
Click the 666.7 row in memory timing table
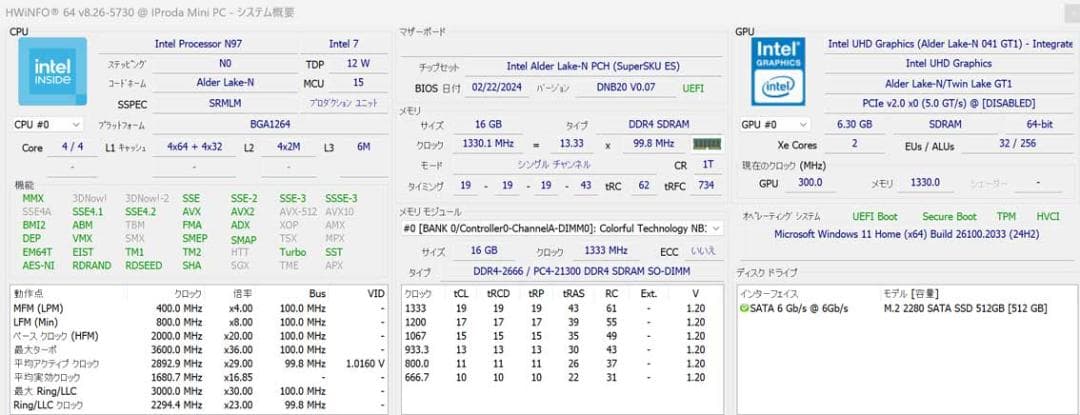point(561,377)
